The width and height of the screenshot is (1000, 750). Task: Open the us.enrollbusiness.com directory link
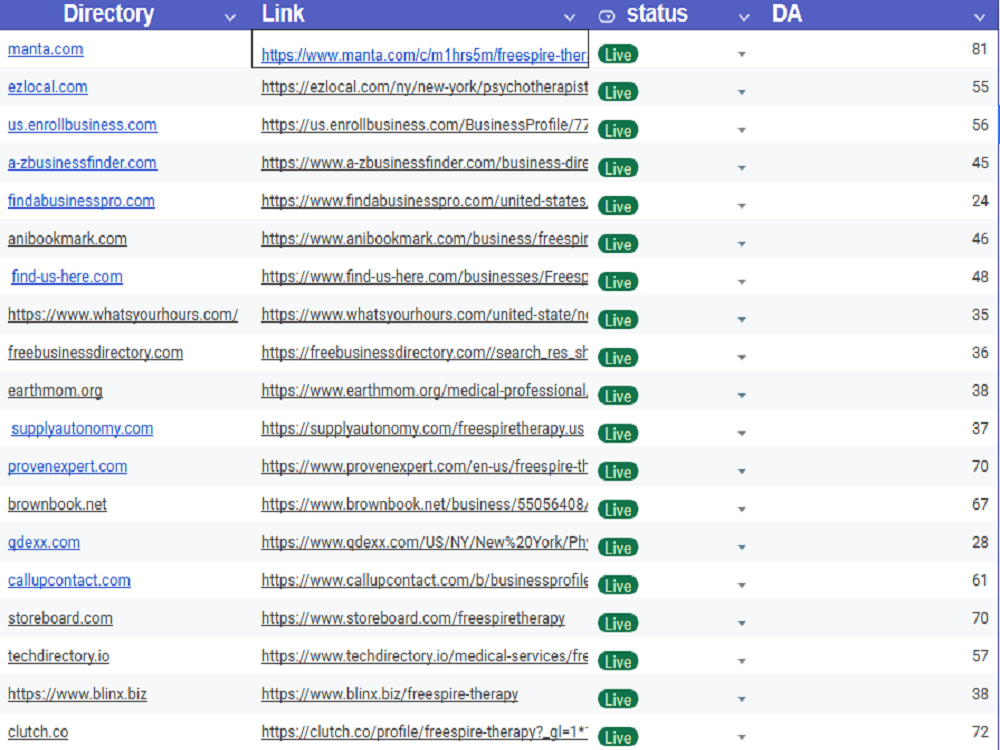[82, 125]
